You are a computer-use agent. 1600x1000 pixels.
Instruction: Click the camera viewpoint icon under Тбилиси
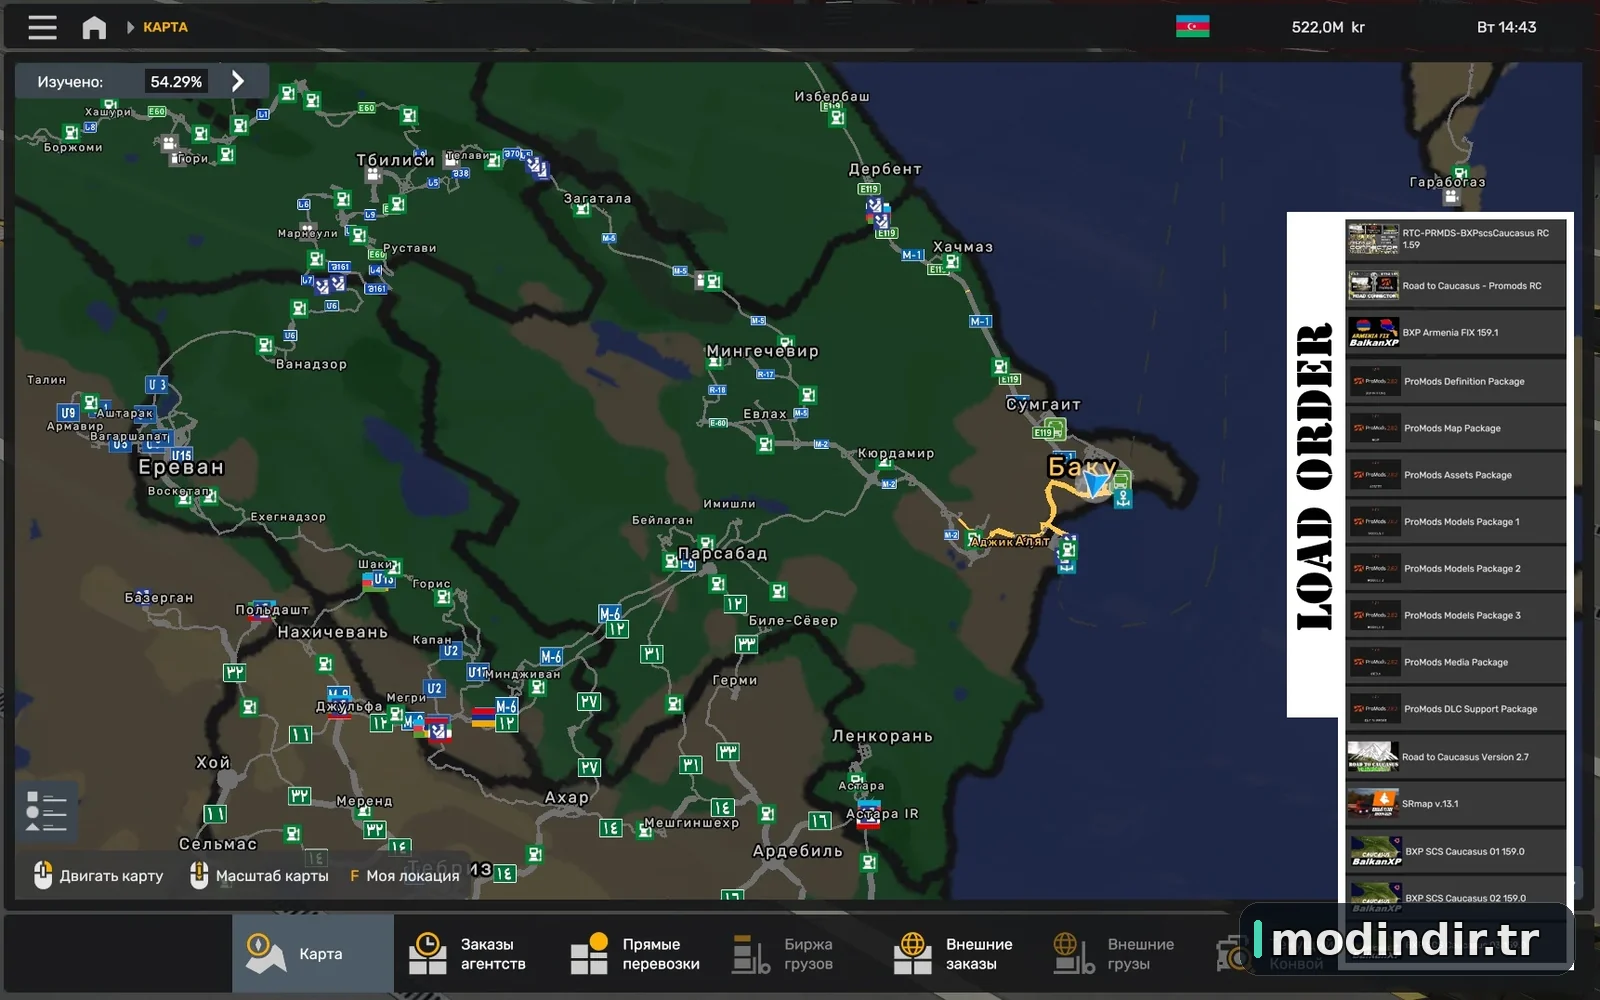(373, 175)
